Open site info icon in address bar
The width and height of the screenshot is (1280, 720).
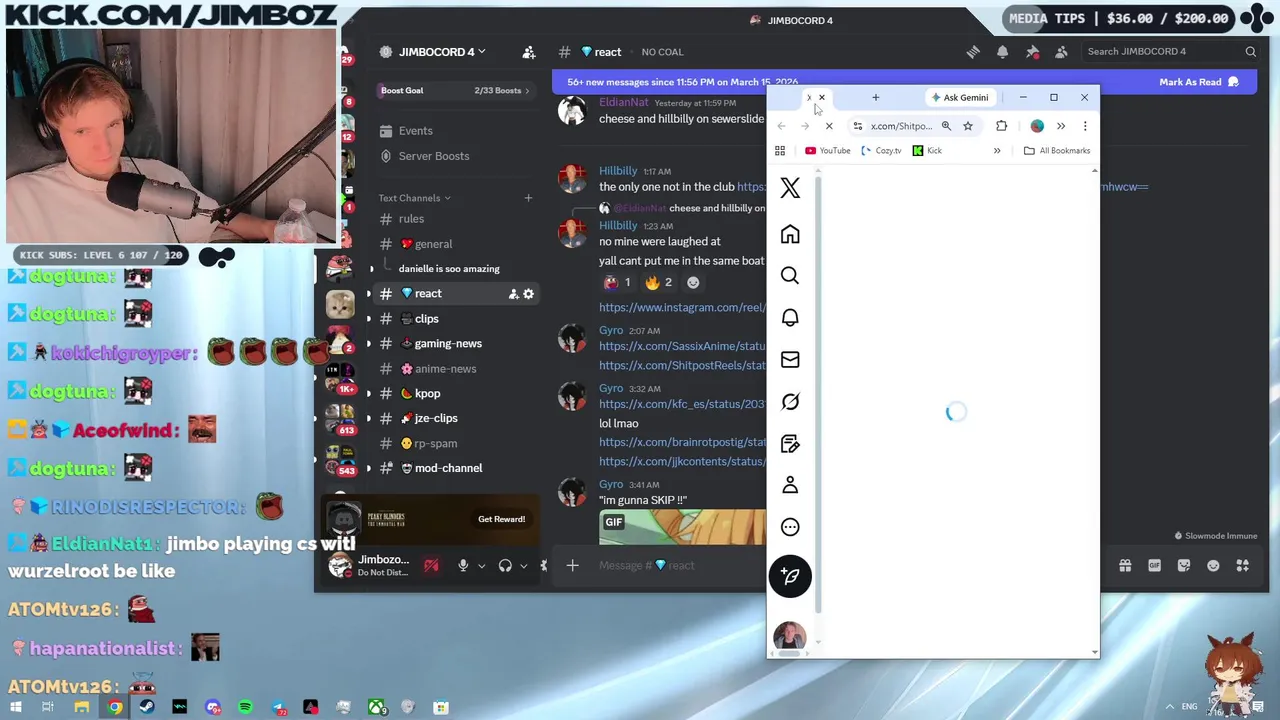pyautogui.click(x=857, y=126)
